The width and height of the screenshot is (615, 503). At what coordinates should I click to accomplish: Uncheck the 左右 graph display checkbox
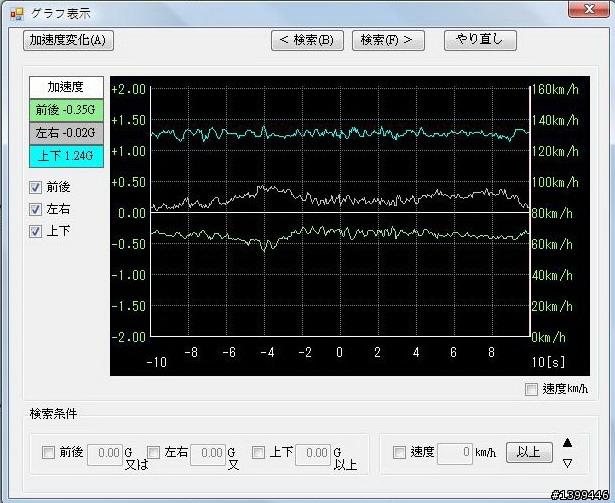(35, 210)
